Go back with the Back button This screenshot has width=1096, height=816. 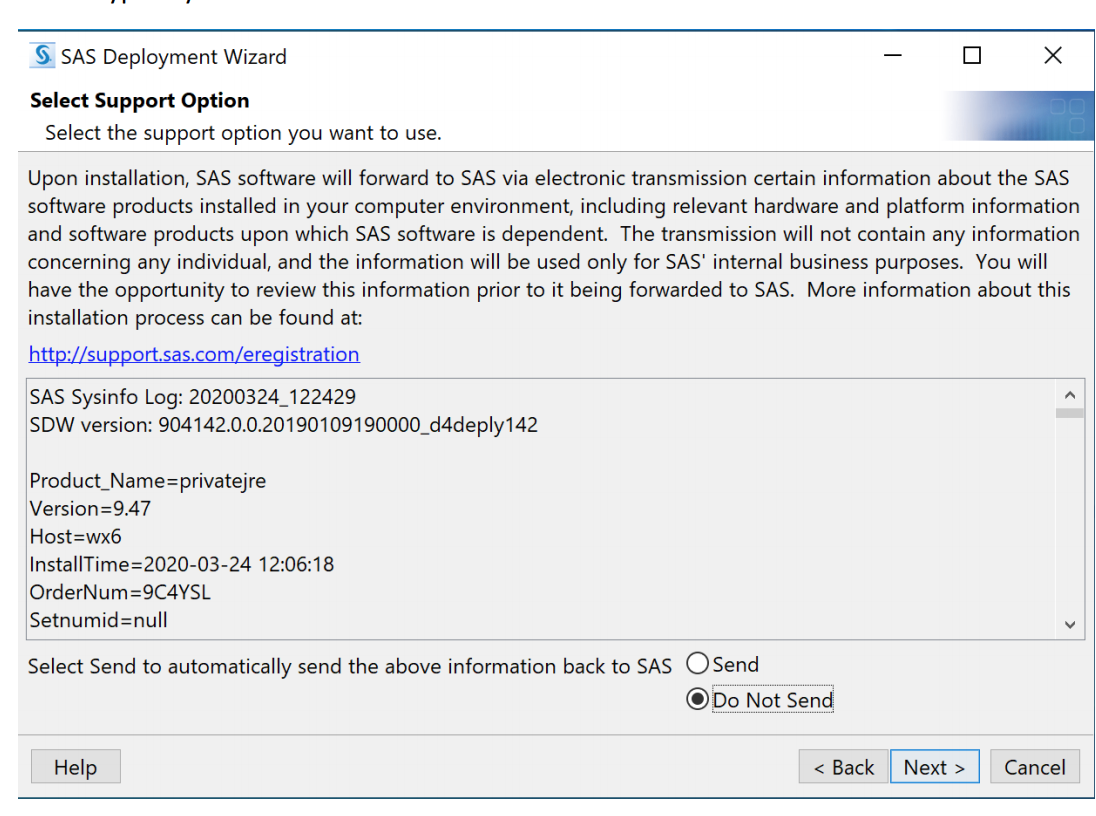844,767
